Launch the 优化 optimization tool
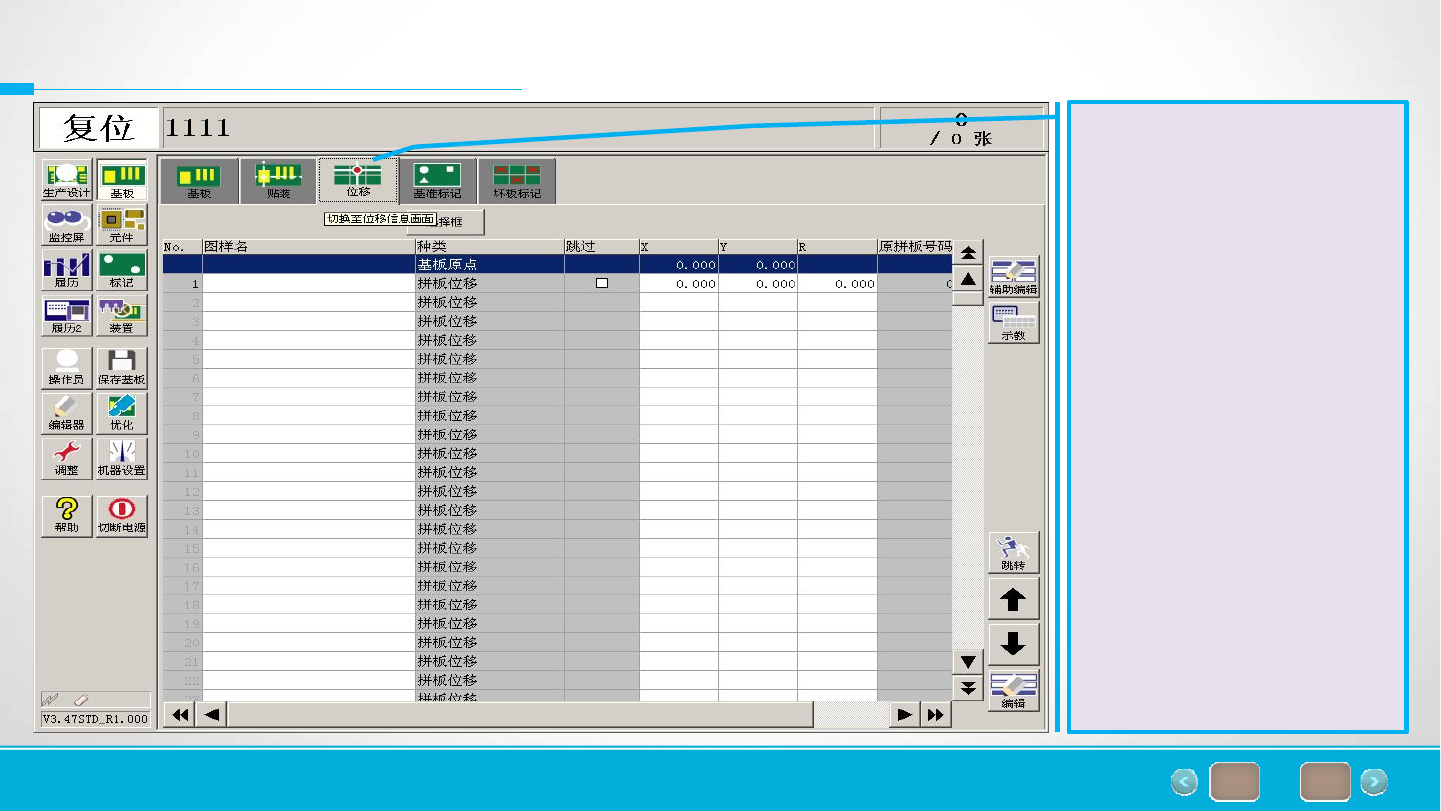1441x811 pixels. pos(122,413)
